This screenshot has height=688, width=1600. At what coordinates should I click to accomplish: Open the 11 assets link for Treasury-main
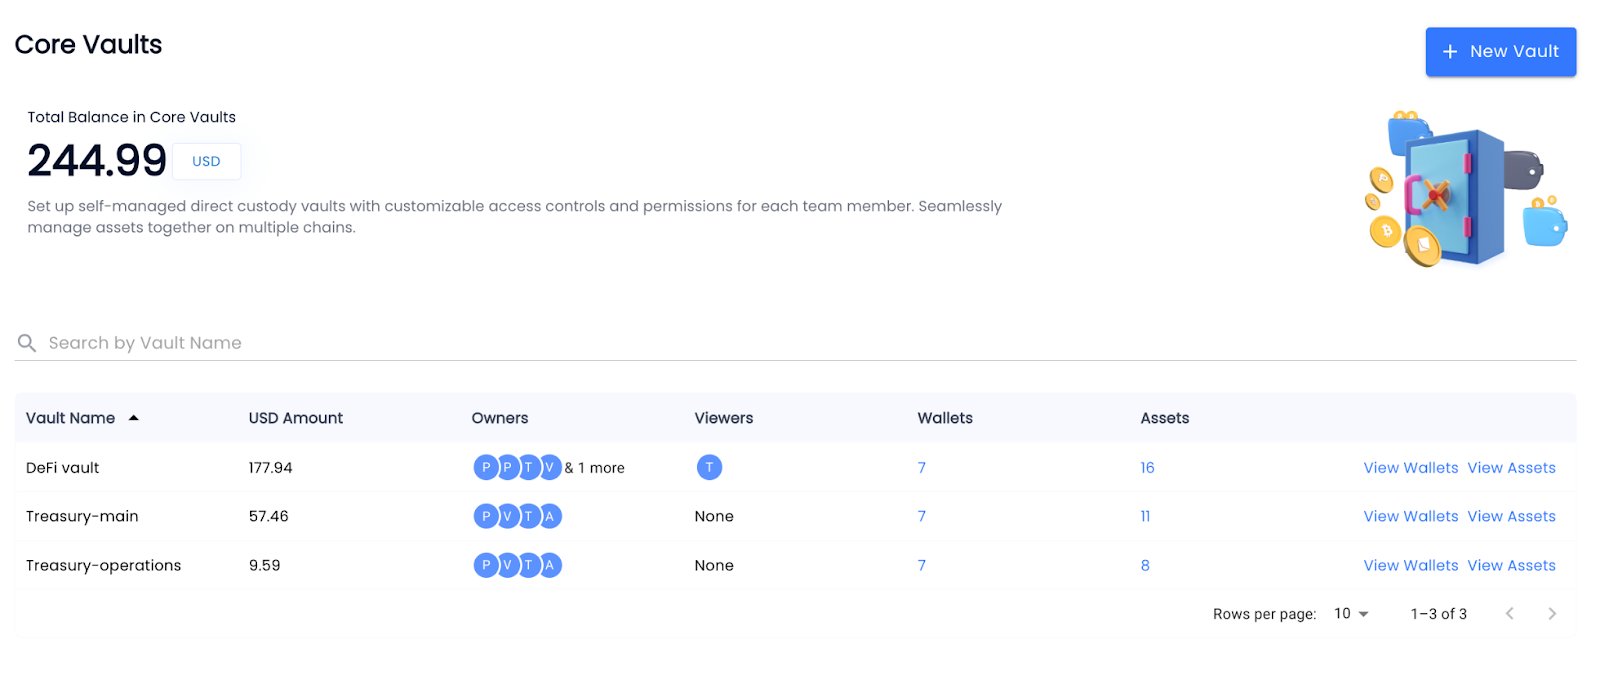coord(1145,516)
